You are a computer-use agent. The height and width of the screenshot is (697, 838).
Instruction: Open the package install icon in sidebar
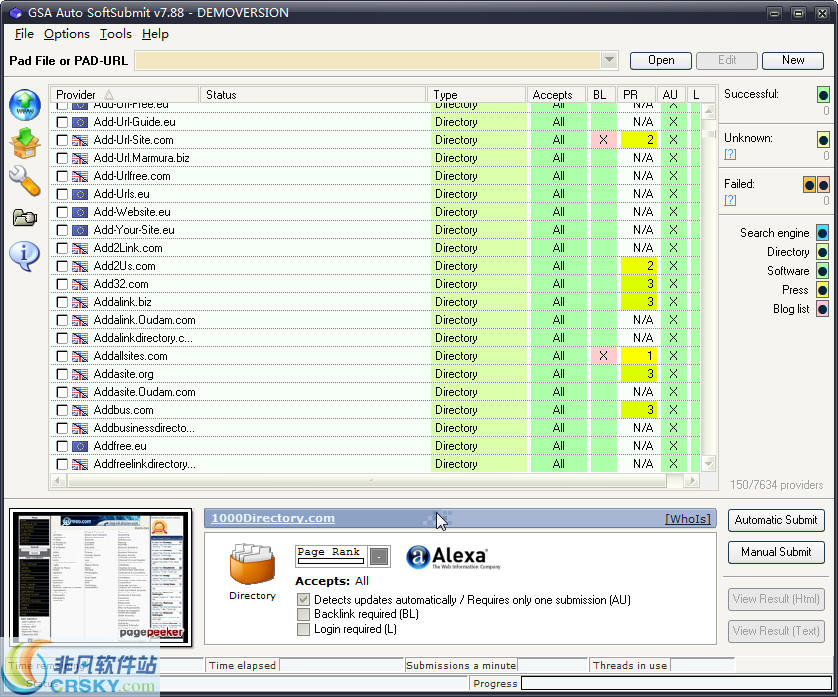coord(24,142)
